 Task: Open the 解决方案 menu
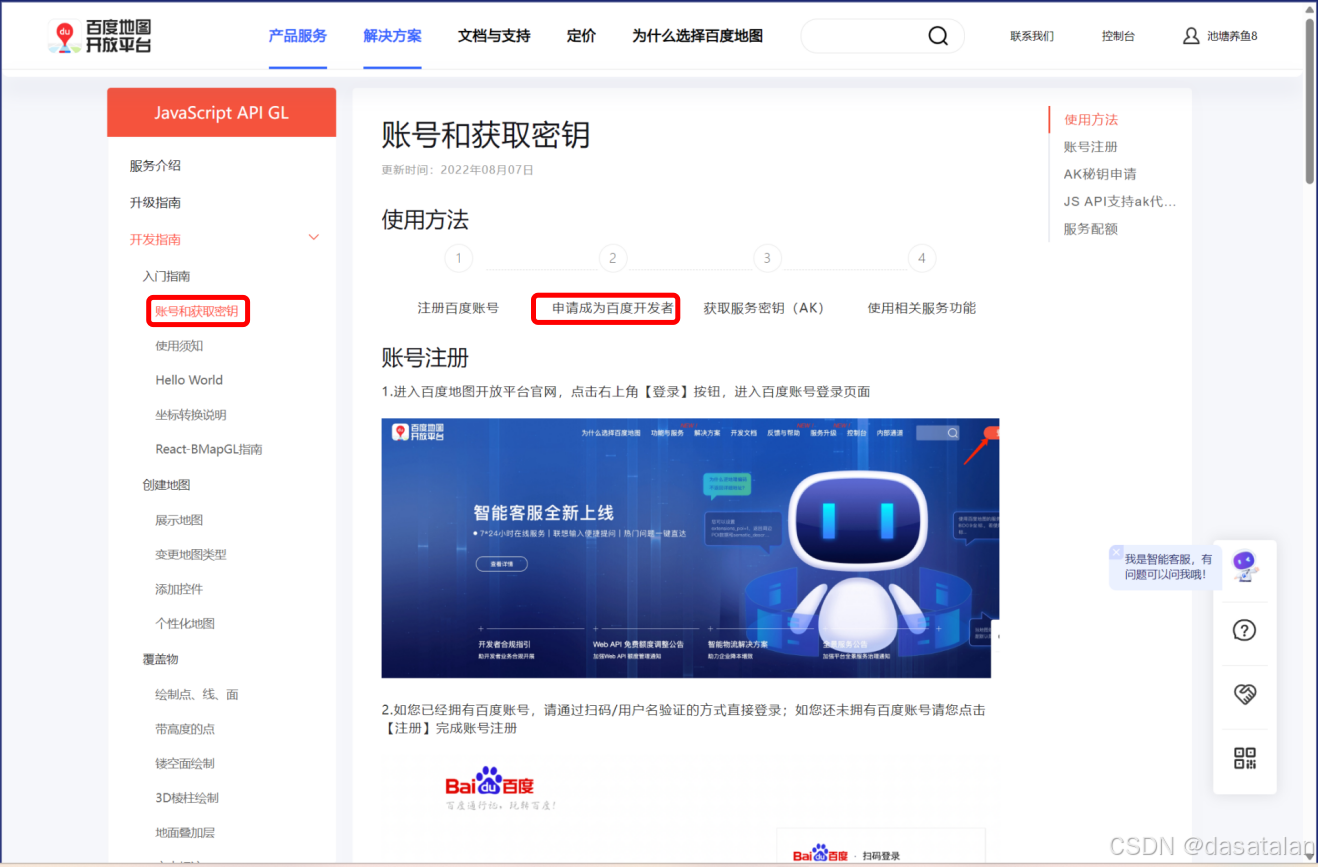392,36
